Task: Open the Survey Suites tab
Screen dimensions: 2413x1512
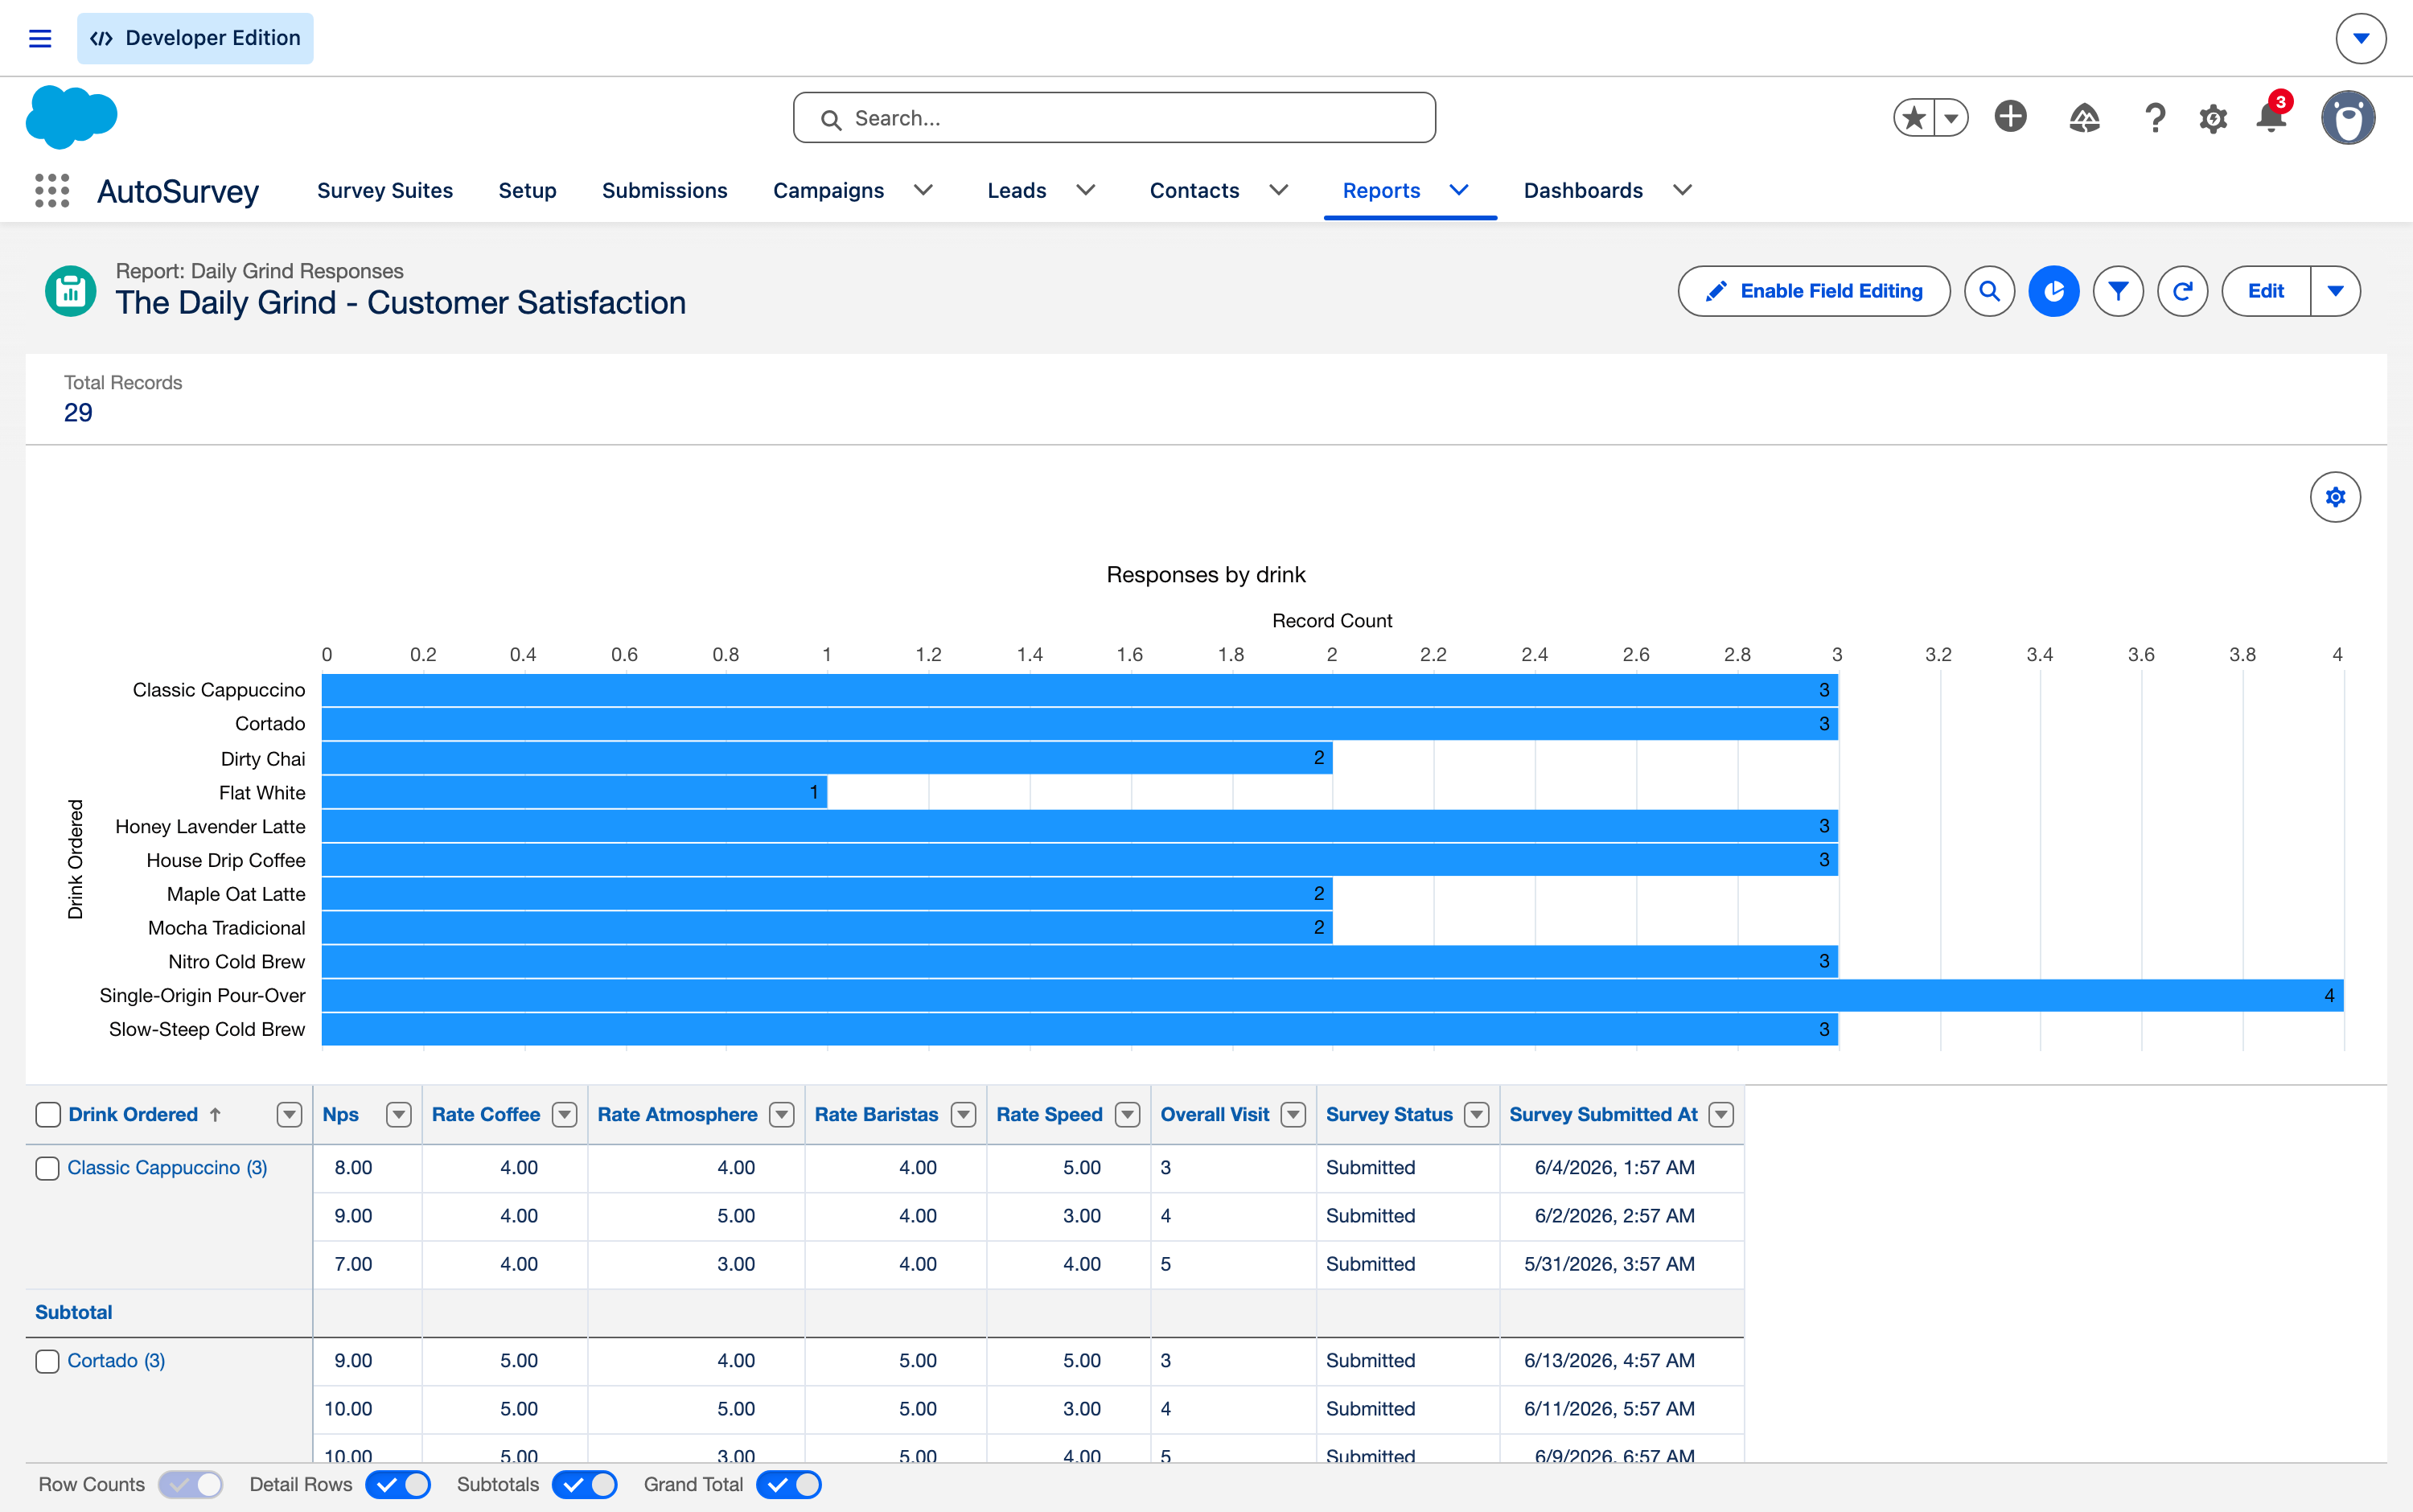Action: [x=384, y=190]
